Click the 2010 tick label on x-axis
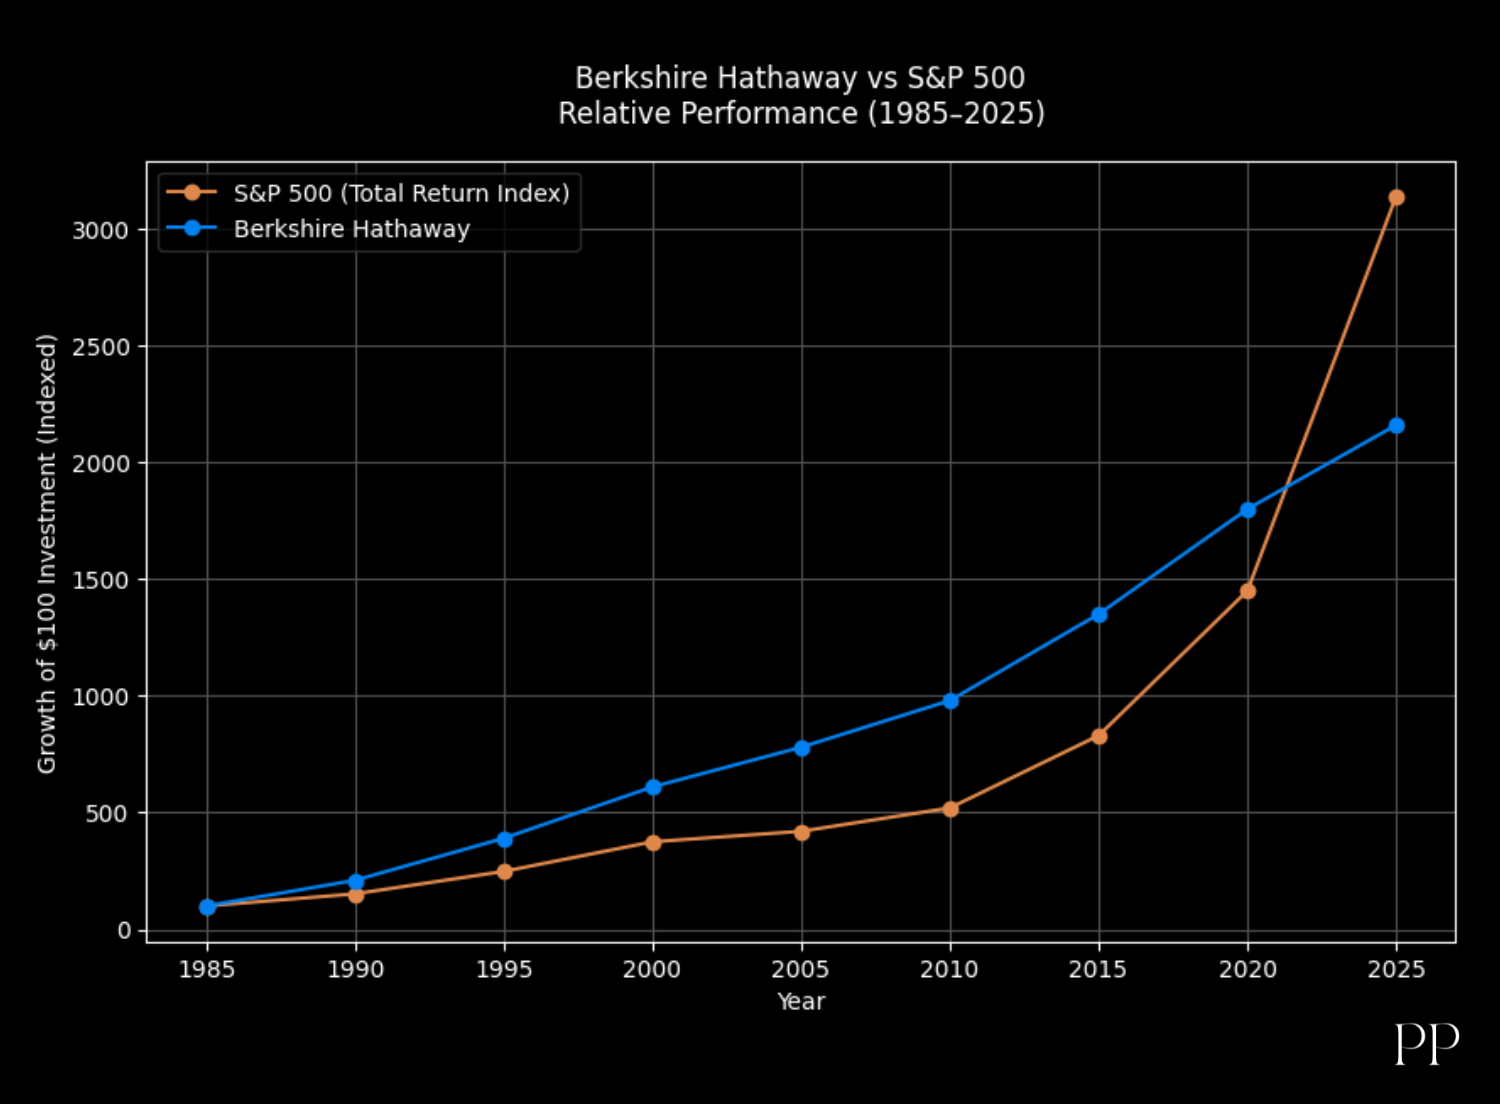This screenshot has height=1104, width=1500. [949, 969]
